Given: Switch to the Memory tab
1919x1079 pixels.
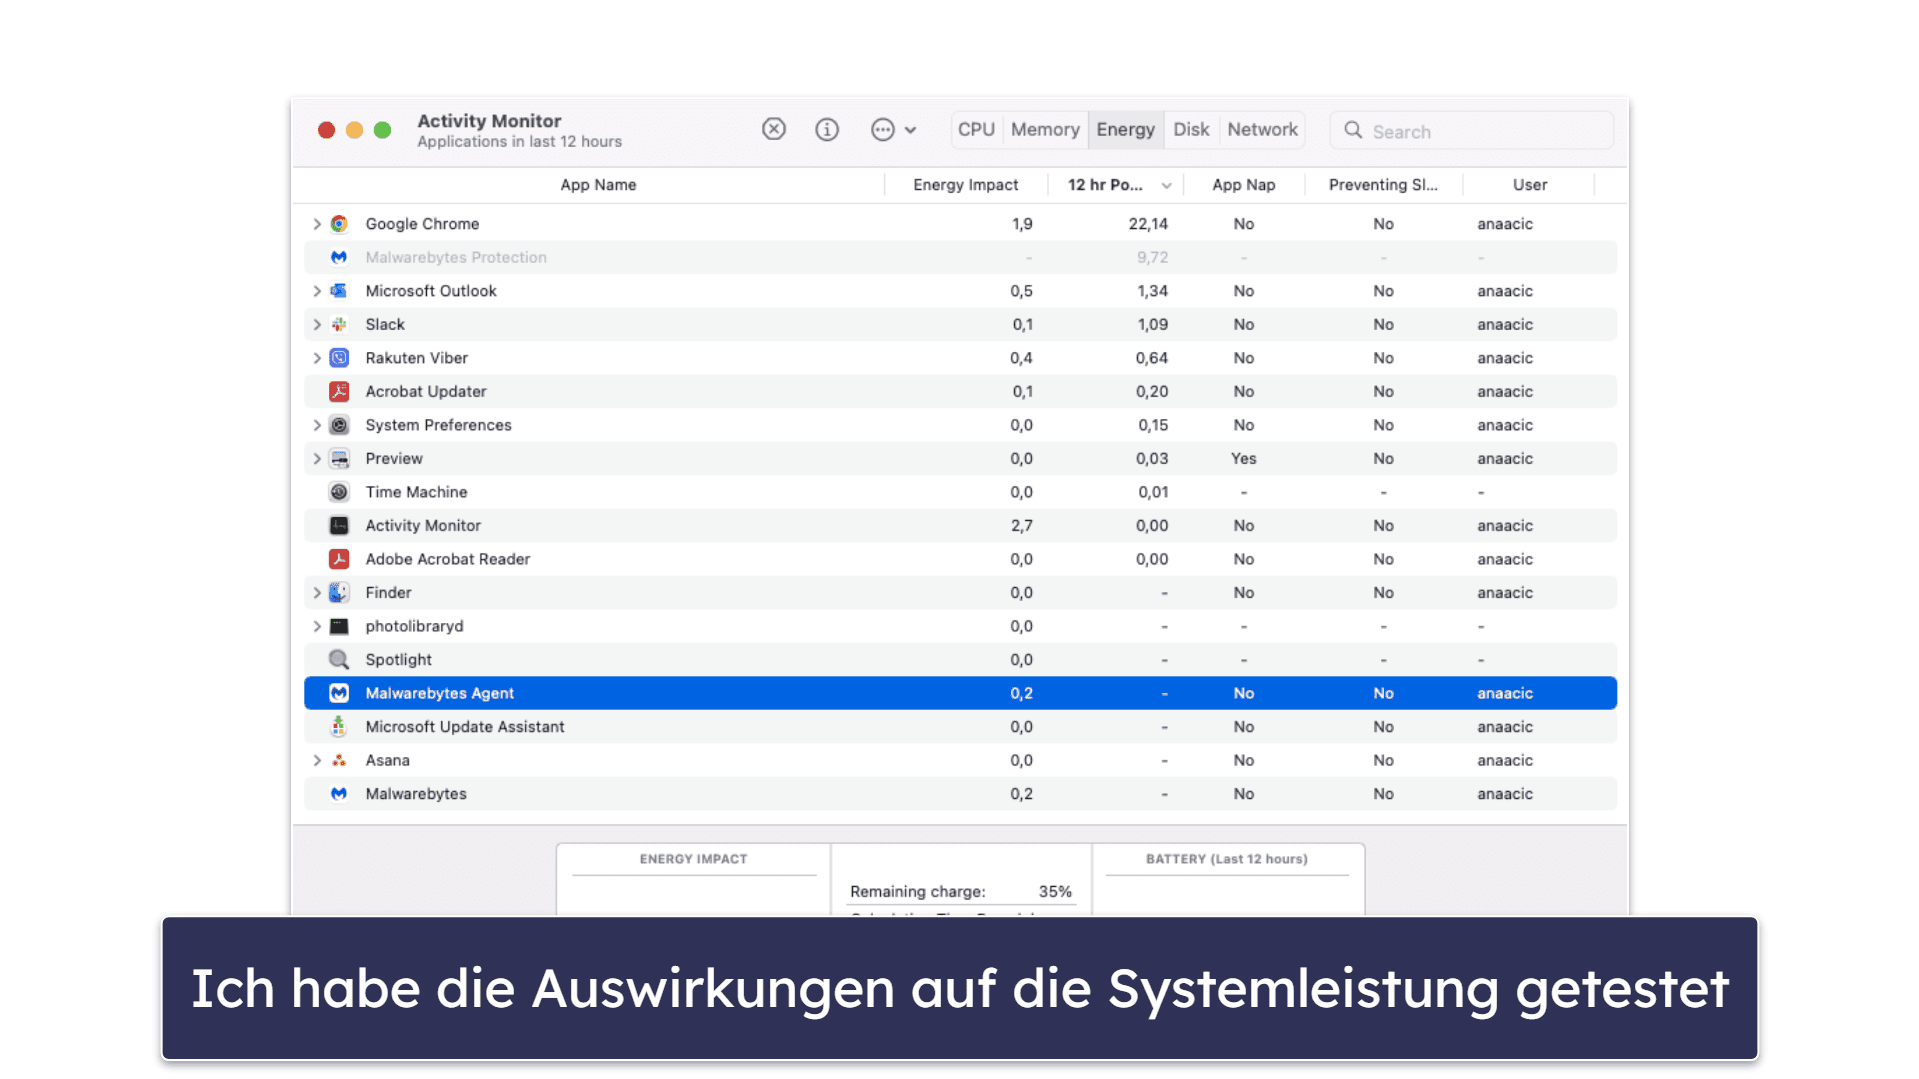Looking at the screenshot, I should point(1045,129).
